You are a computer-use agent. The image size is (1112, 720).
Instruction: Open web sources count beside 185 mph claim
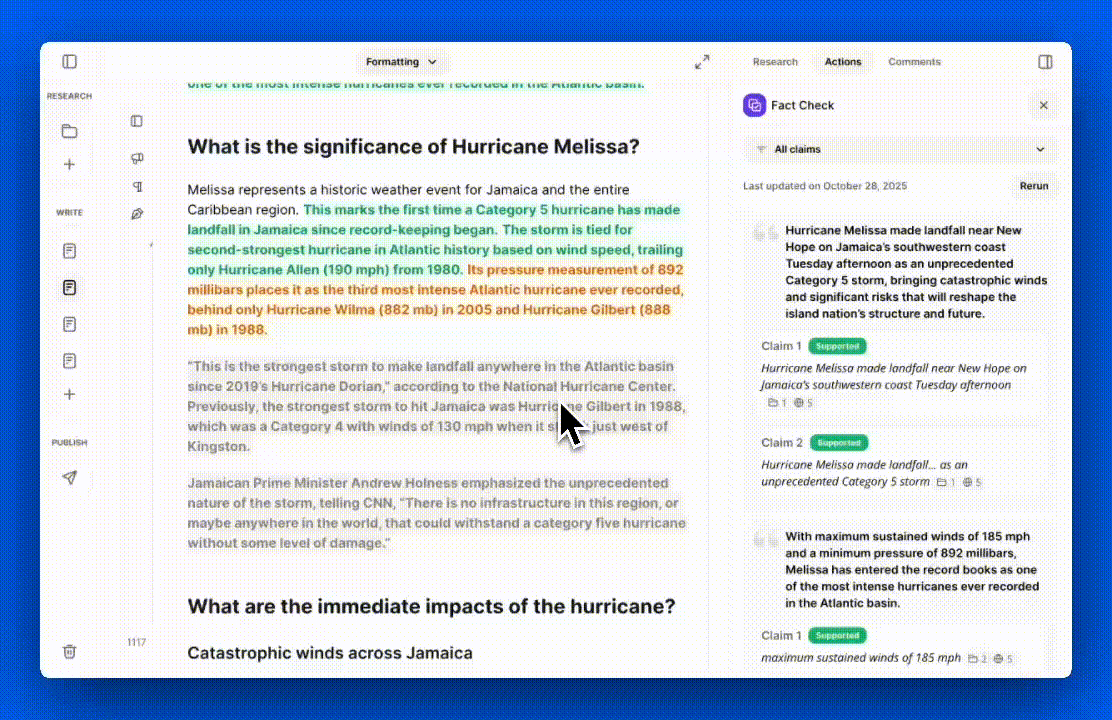click(1003, 659)
